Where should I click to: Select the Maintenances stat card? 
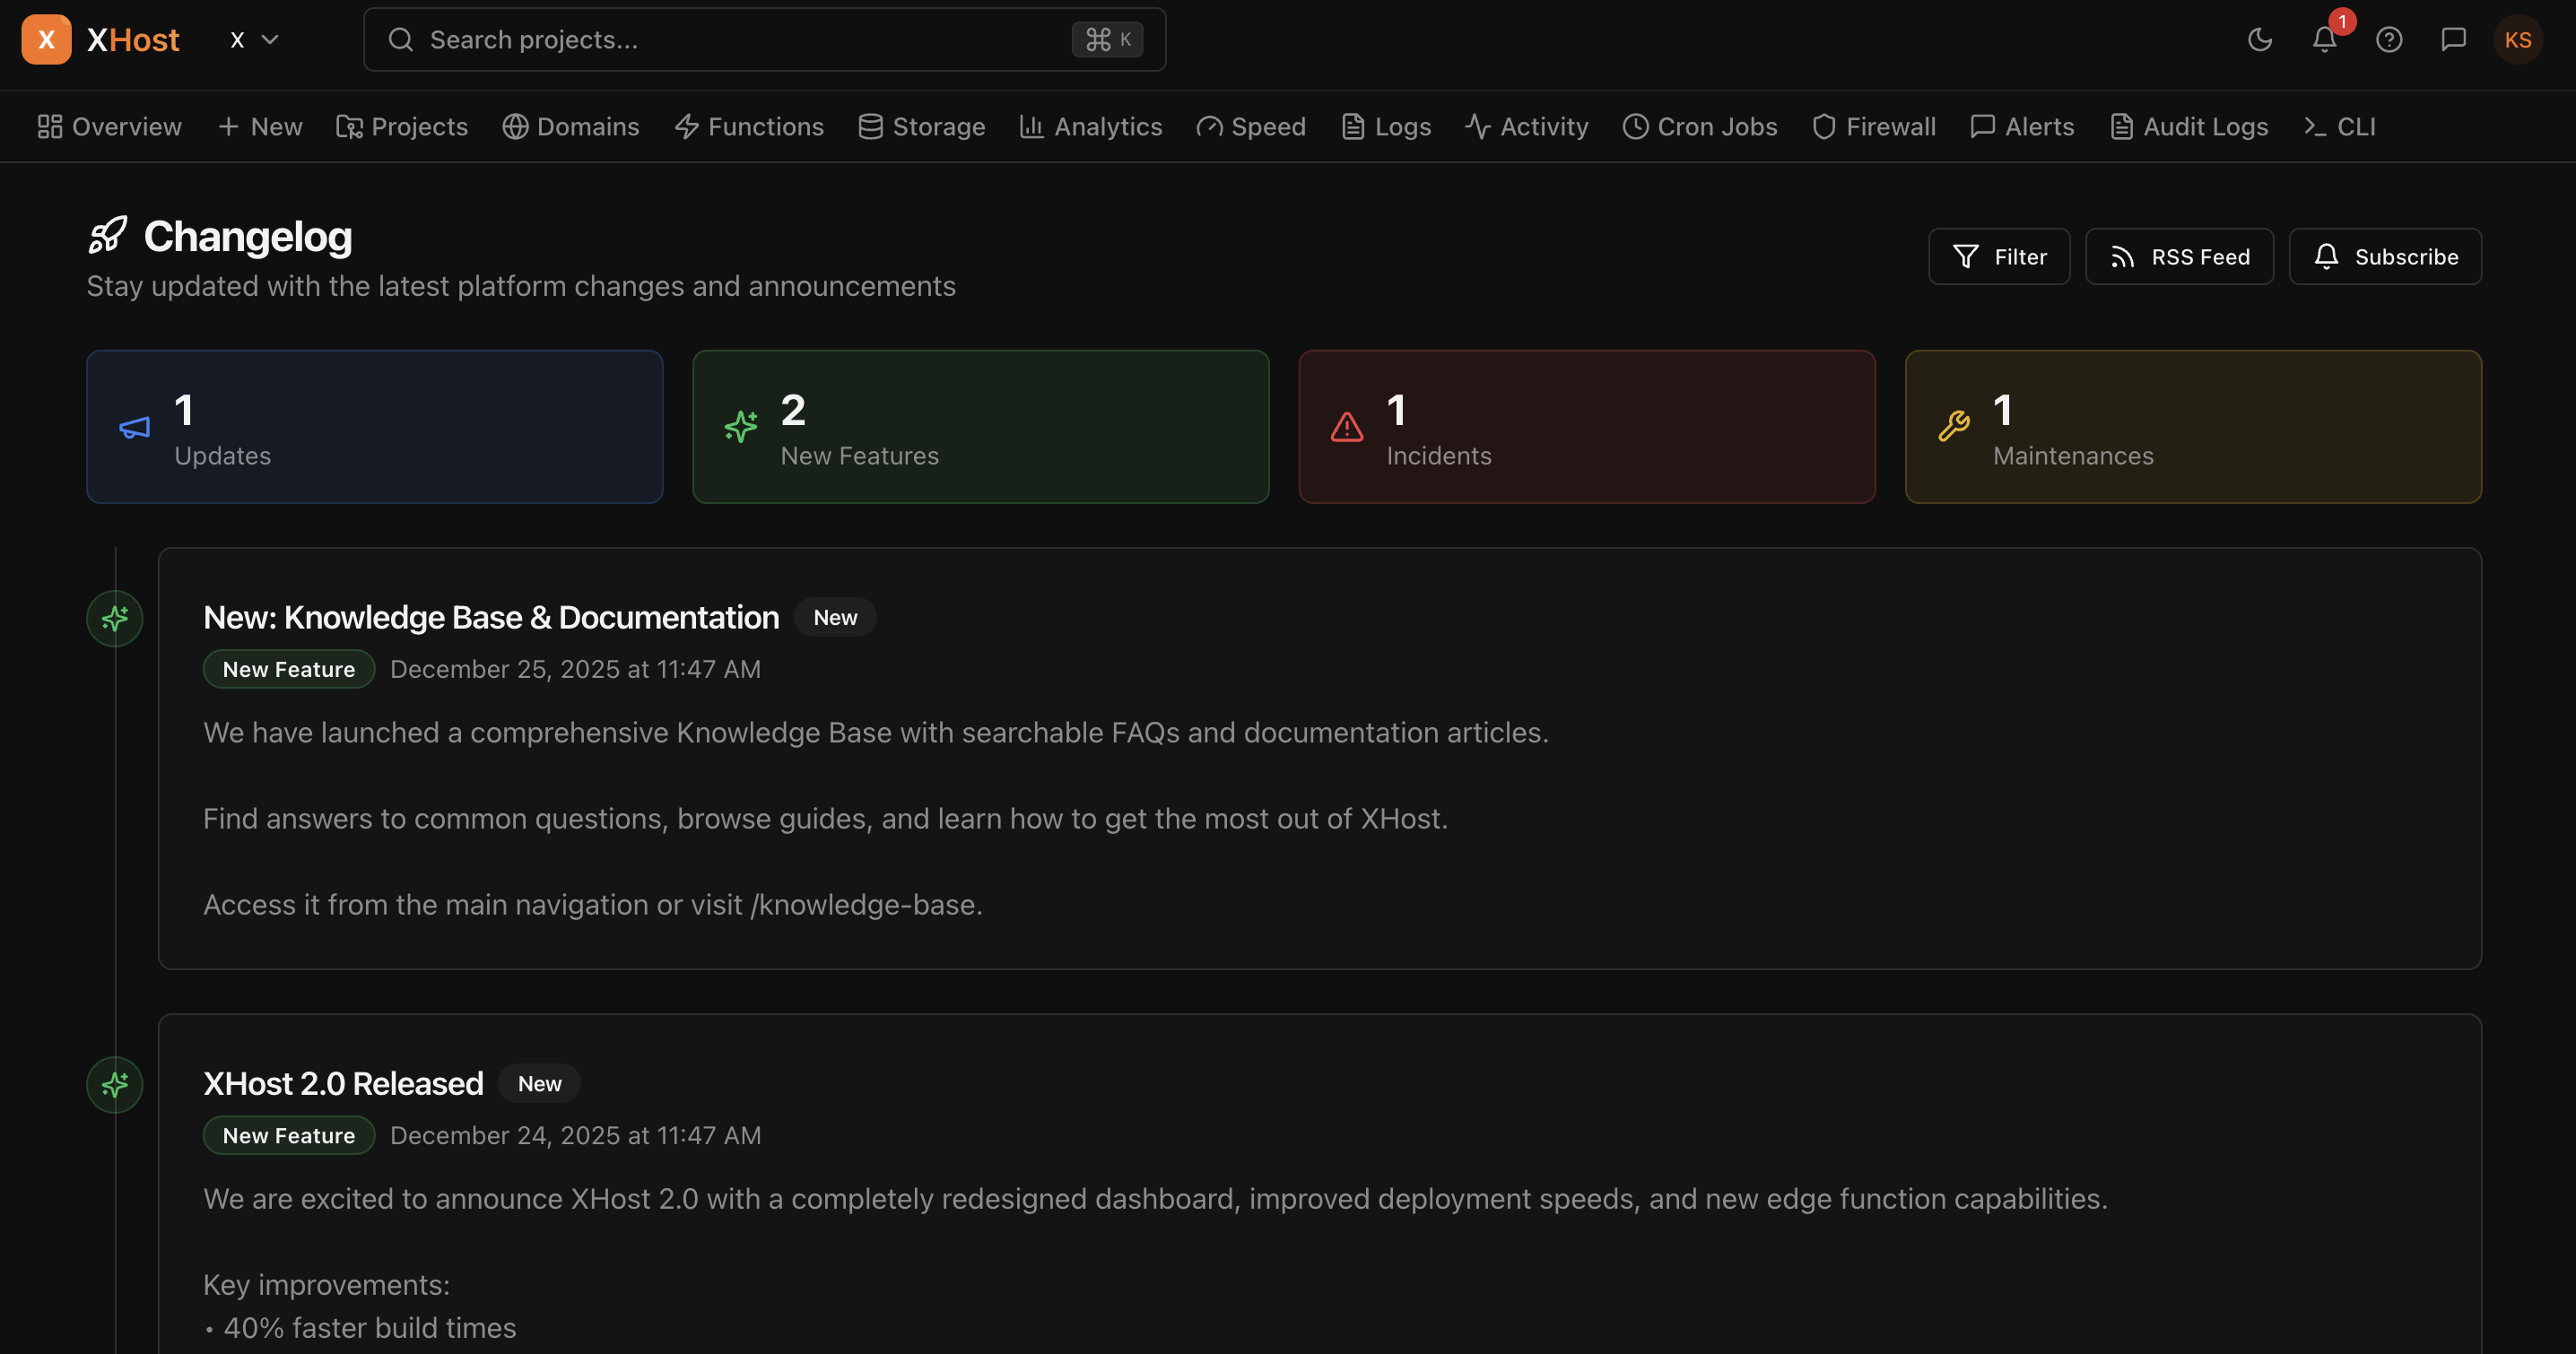pos(2192,427)
